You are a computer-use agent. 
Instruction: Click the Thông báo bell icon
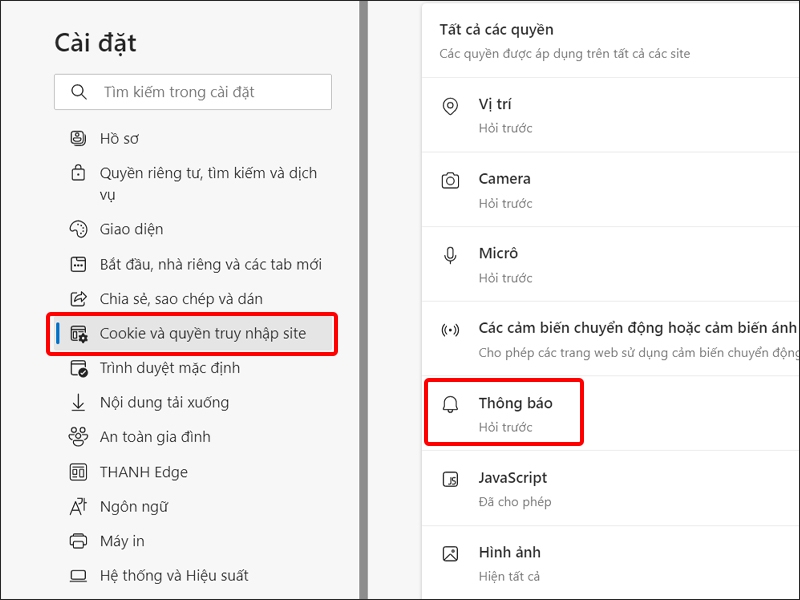click(x=451, y=402)
